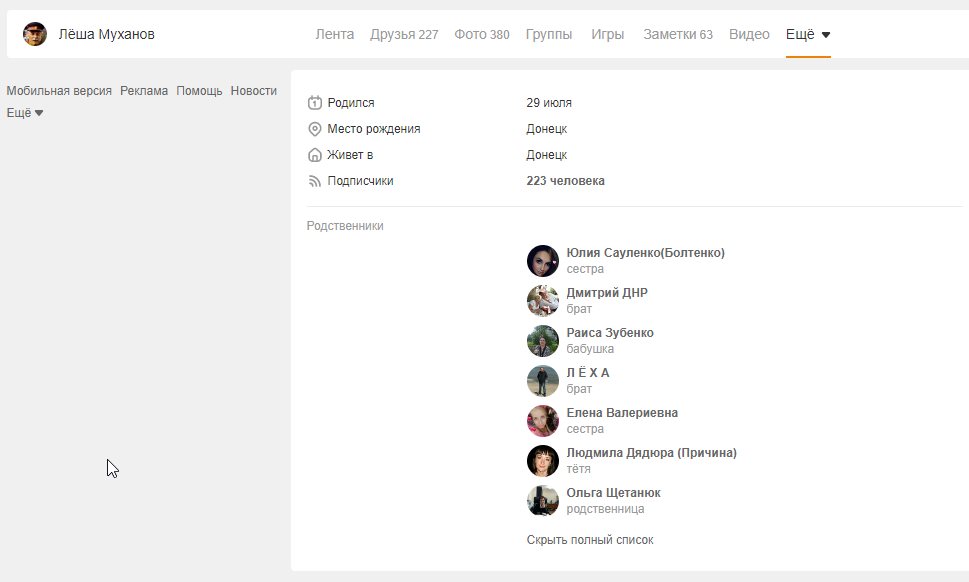Open the Мобильная версия link
The width and height of the screenshot is (969, 582).
(59, 90)
